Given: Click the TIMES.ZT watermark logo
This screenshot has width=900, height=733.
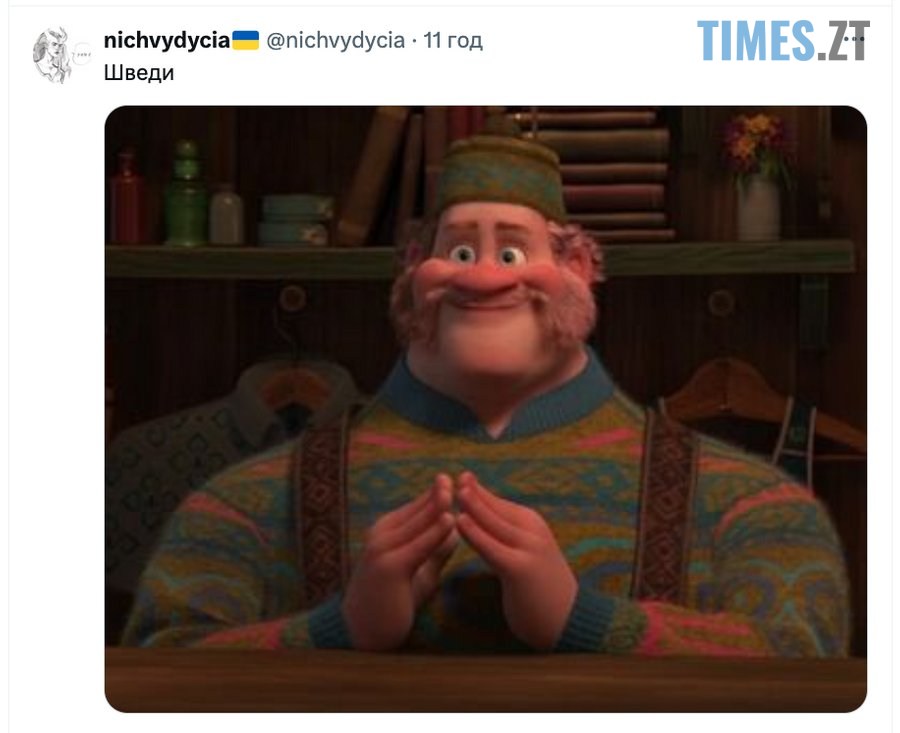Looking at the screenshot, I should point(783,40).
